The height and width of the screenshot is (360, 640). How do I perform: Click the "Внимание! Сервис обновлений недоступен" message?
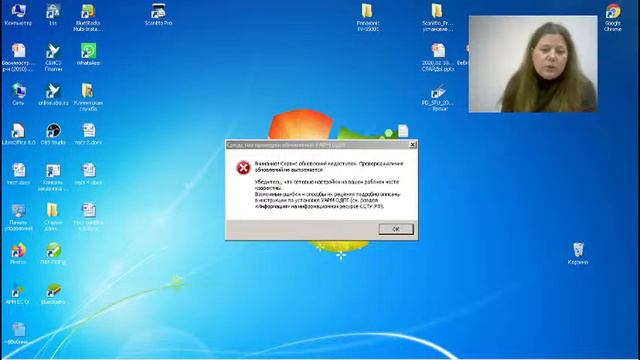(x=329, y=166)
